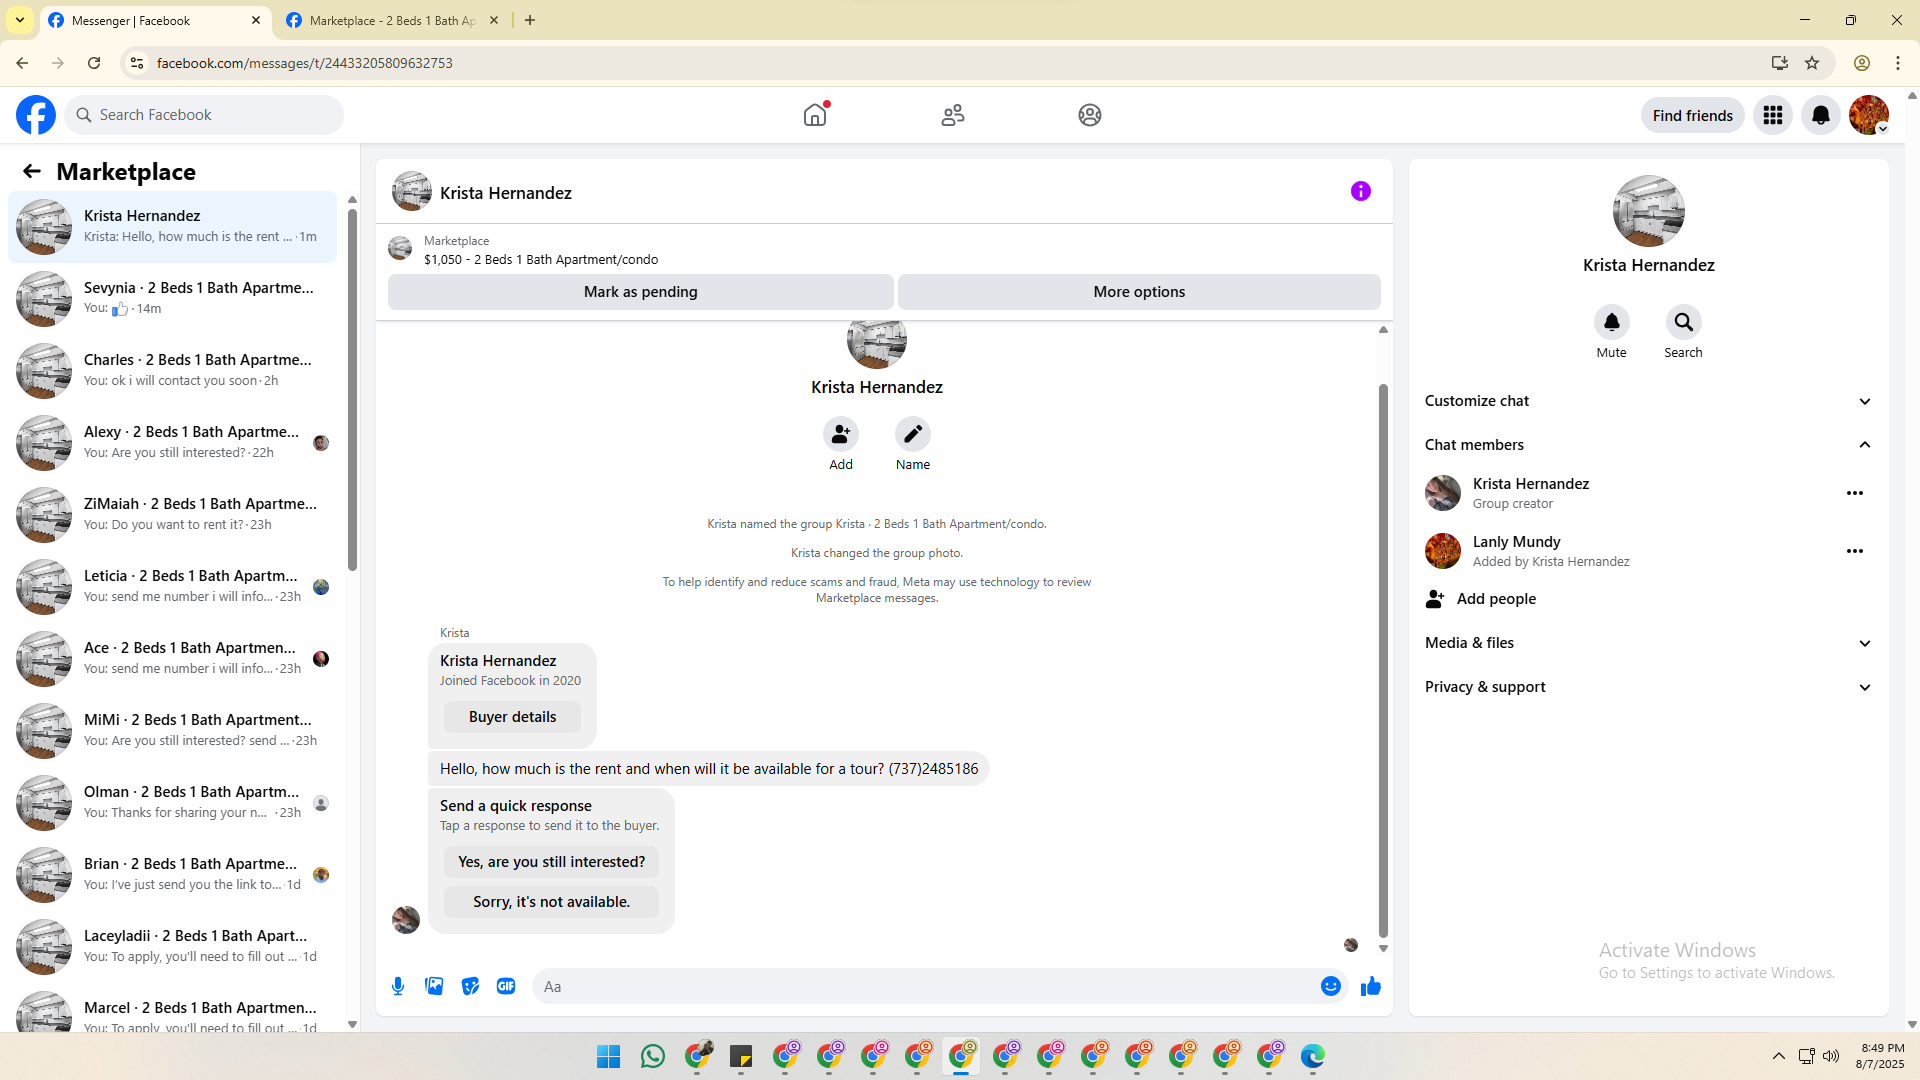Click the message input box

tap(925, 986)
